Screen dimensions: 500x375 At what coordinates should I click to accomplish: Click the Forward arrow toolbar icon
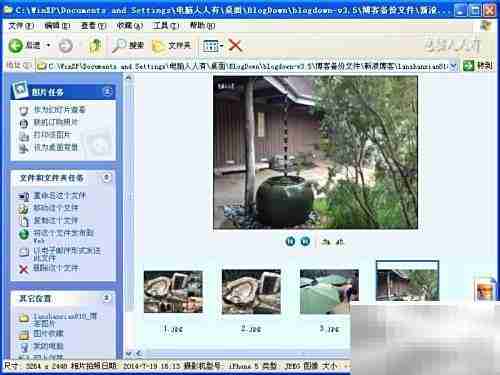pos(66,46)
